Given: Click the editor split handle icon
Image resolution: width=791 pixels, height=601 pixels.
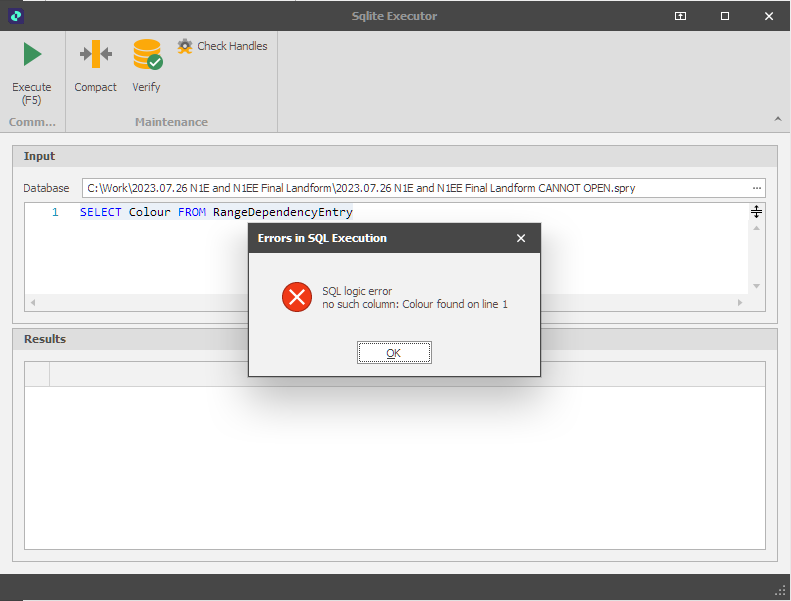Looking at the screenshot, I should coord(756,212).
